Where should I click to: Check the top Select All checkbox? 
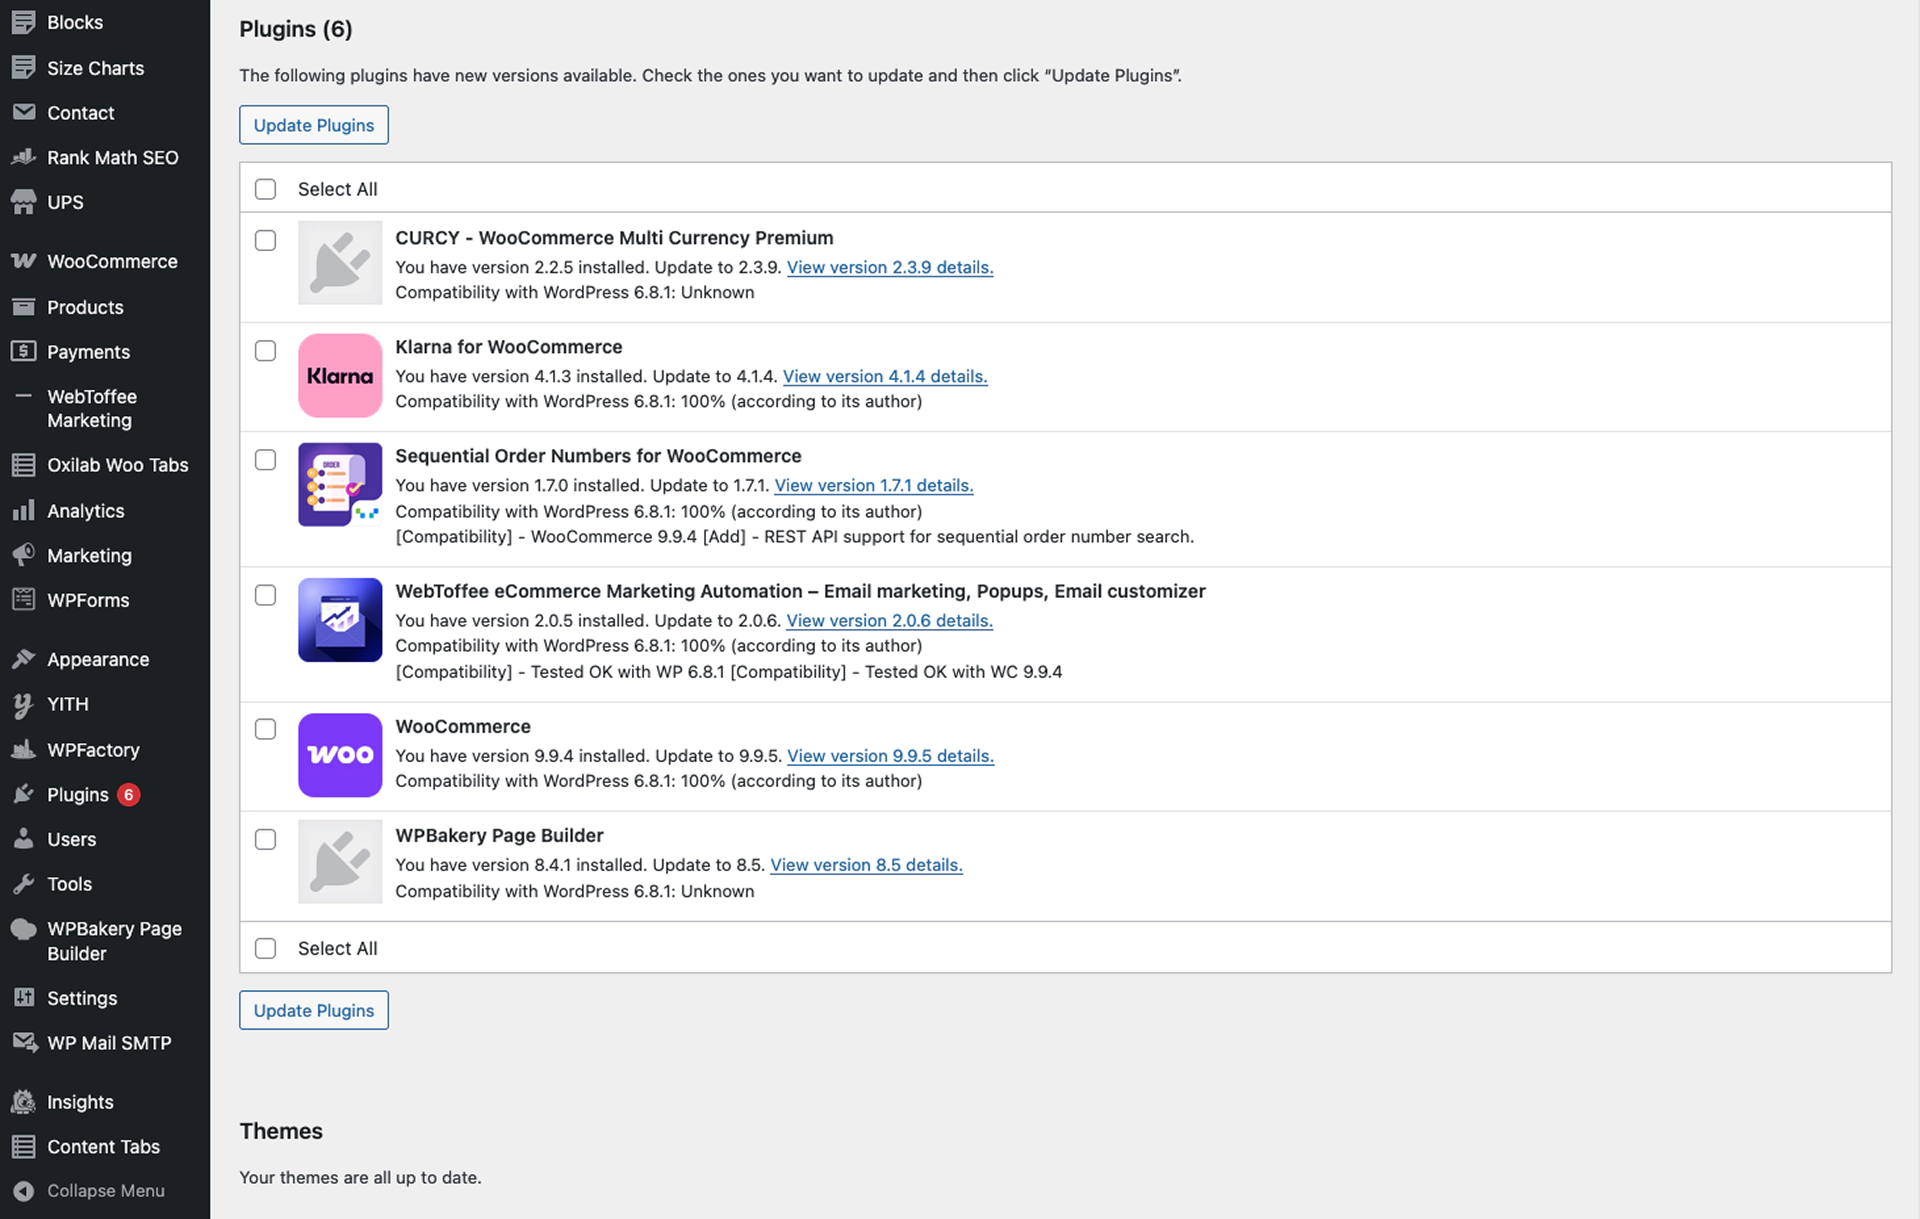pyautogui.click(x=265, y=189)
